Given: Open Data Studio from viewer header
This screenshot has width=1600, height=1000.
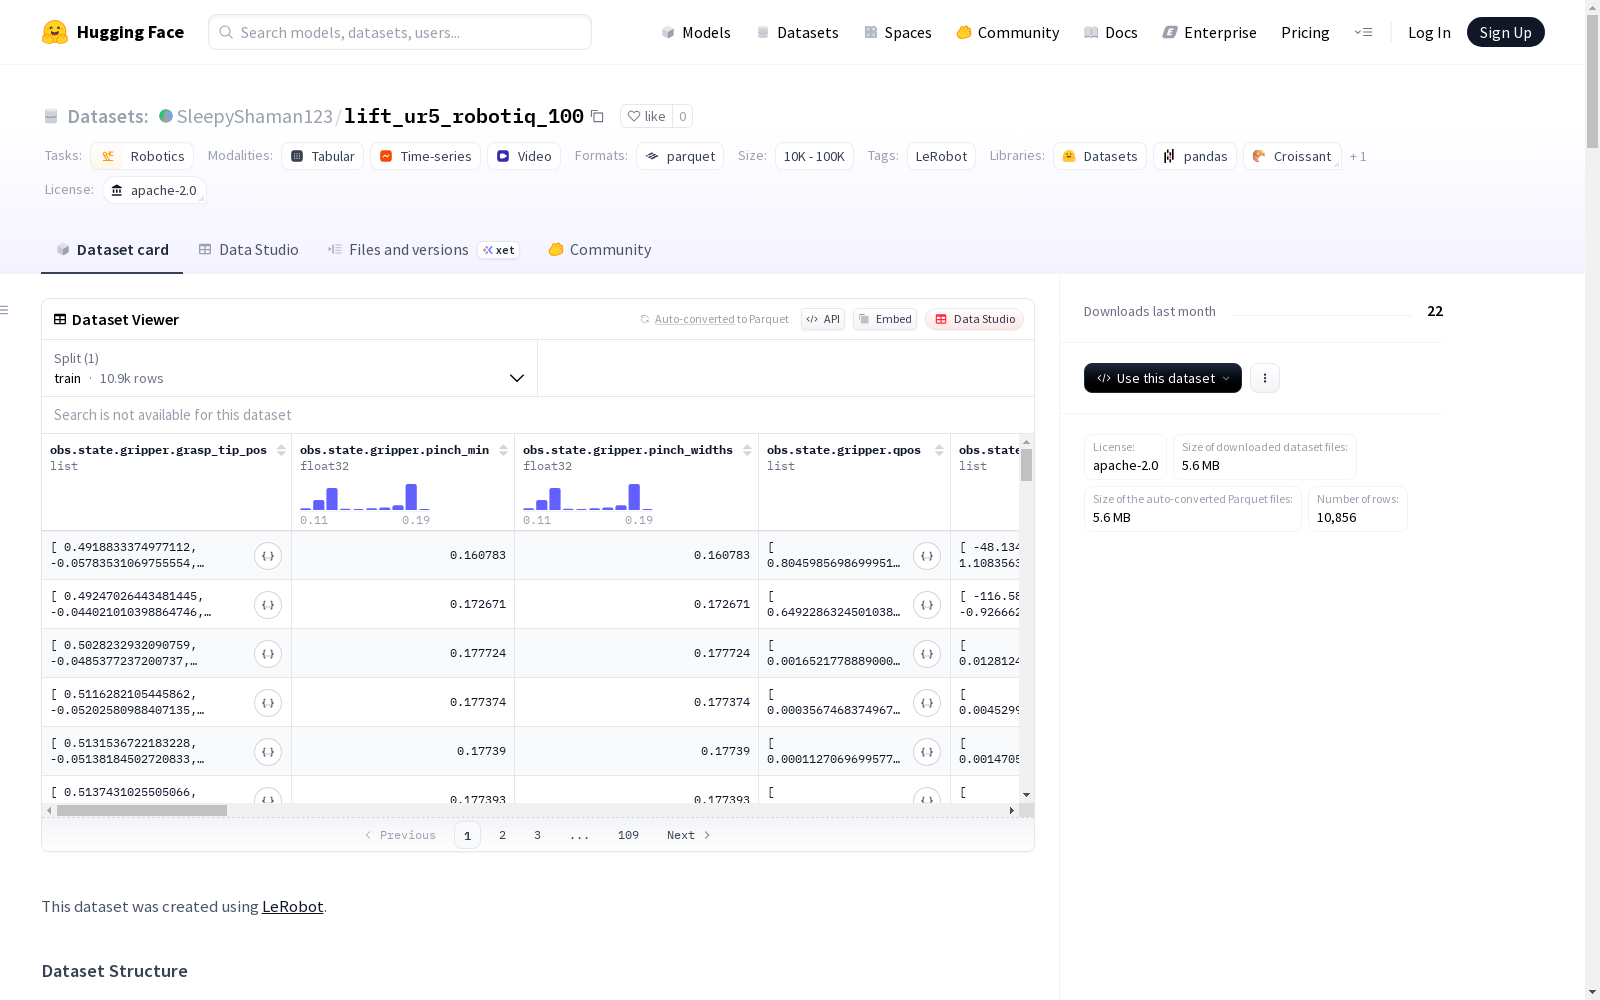Looking at the screenshot, I should [x=975, y=319].
